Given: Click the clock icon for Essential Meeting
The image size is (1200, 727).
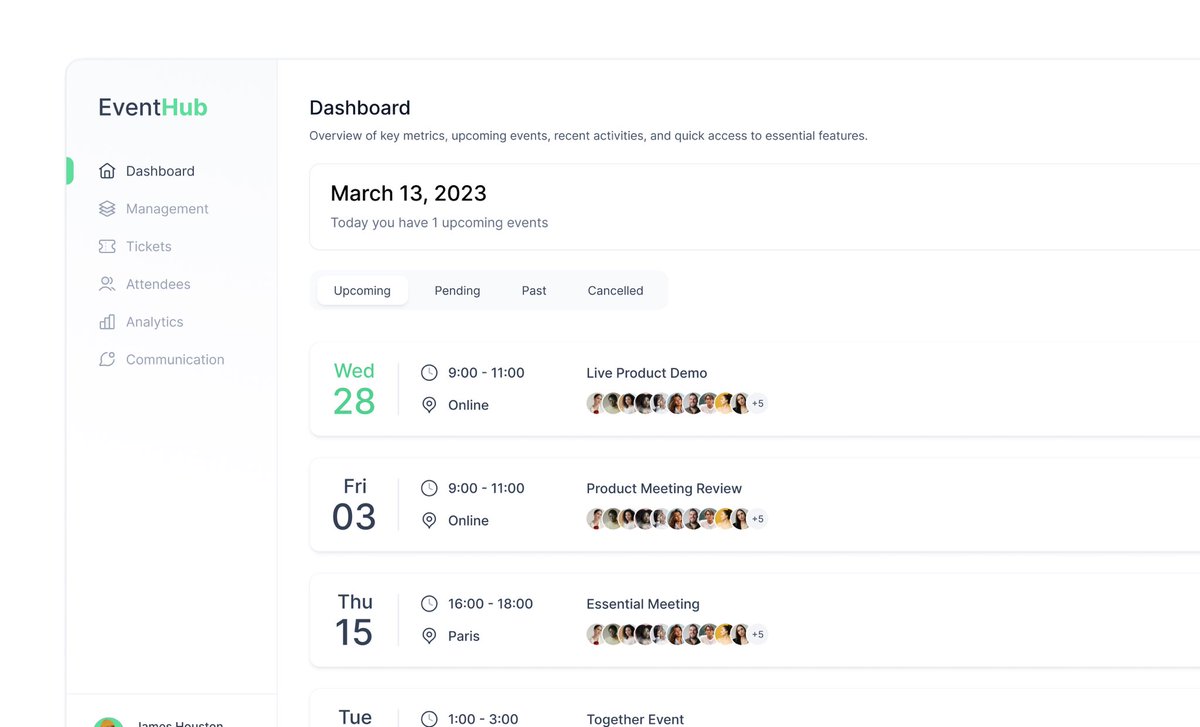Looking at the screenshot, I should 429,604.
